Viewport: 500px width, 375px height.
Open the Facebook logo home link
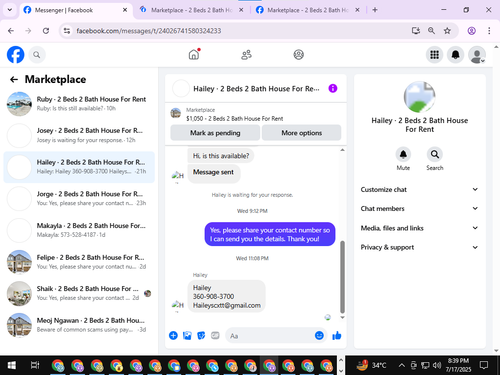click(x=16, y=55)
